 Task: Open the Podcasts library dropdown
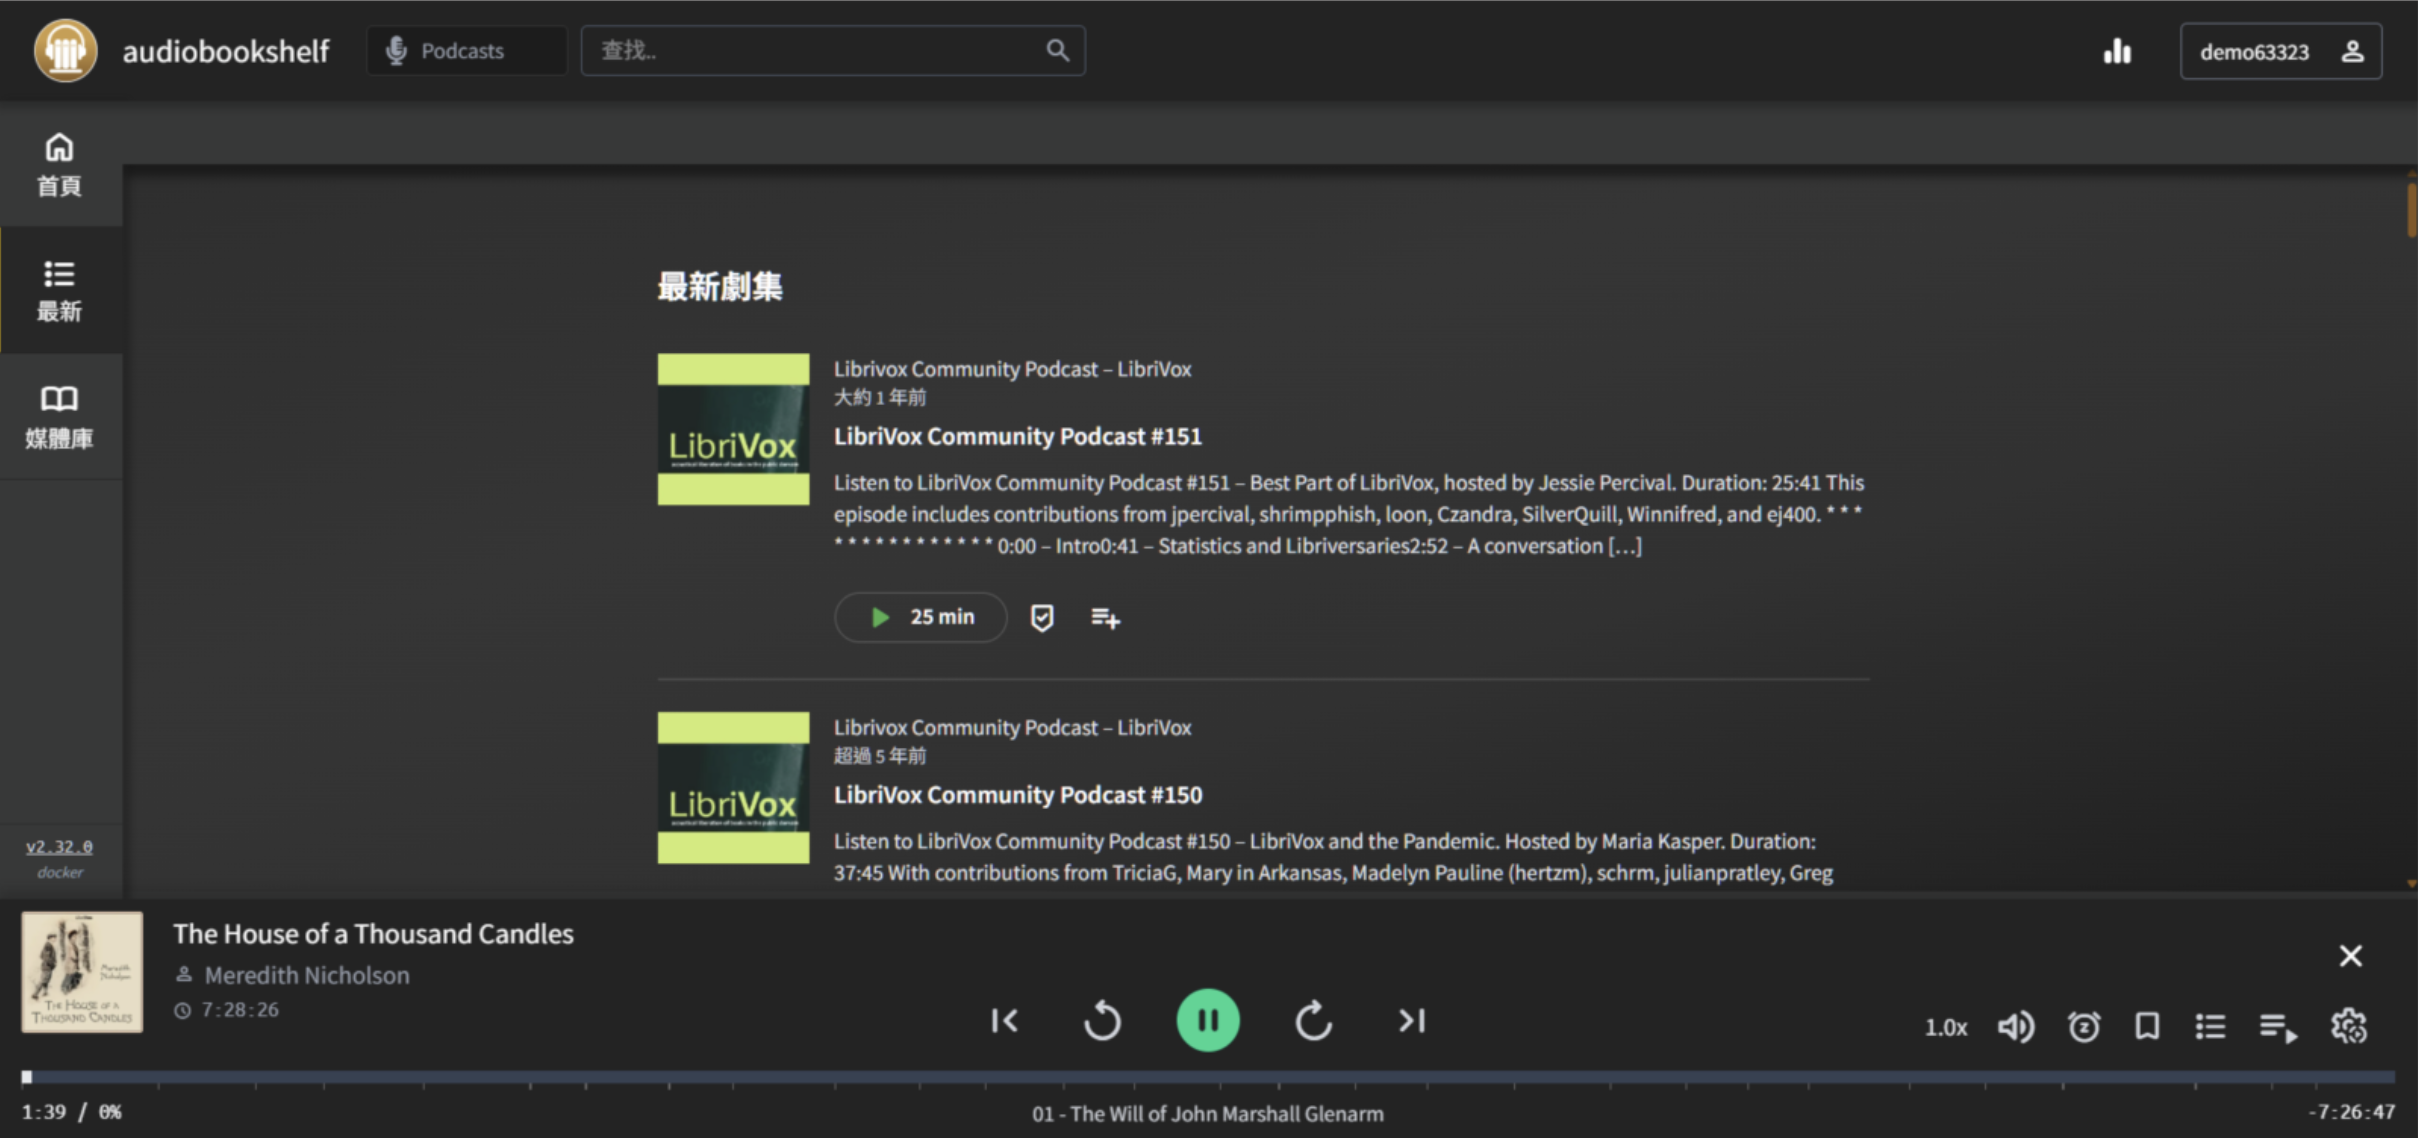click(x=466, y=51)
